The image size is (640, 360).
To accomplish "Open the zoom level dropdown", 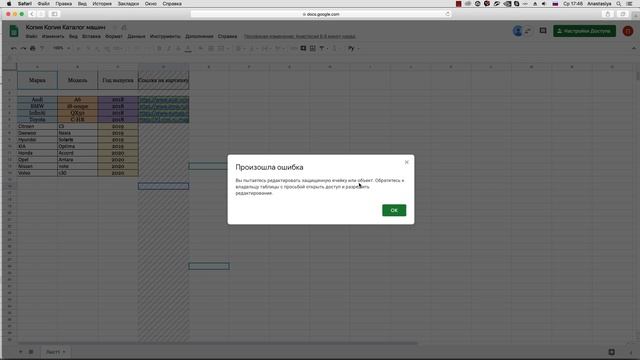I will (61, 48).
